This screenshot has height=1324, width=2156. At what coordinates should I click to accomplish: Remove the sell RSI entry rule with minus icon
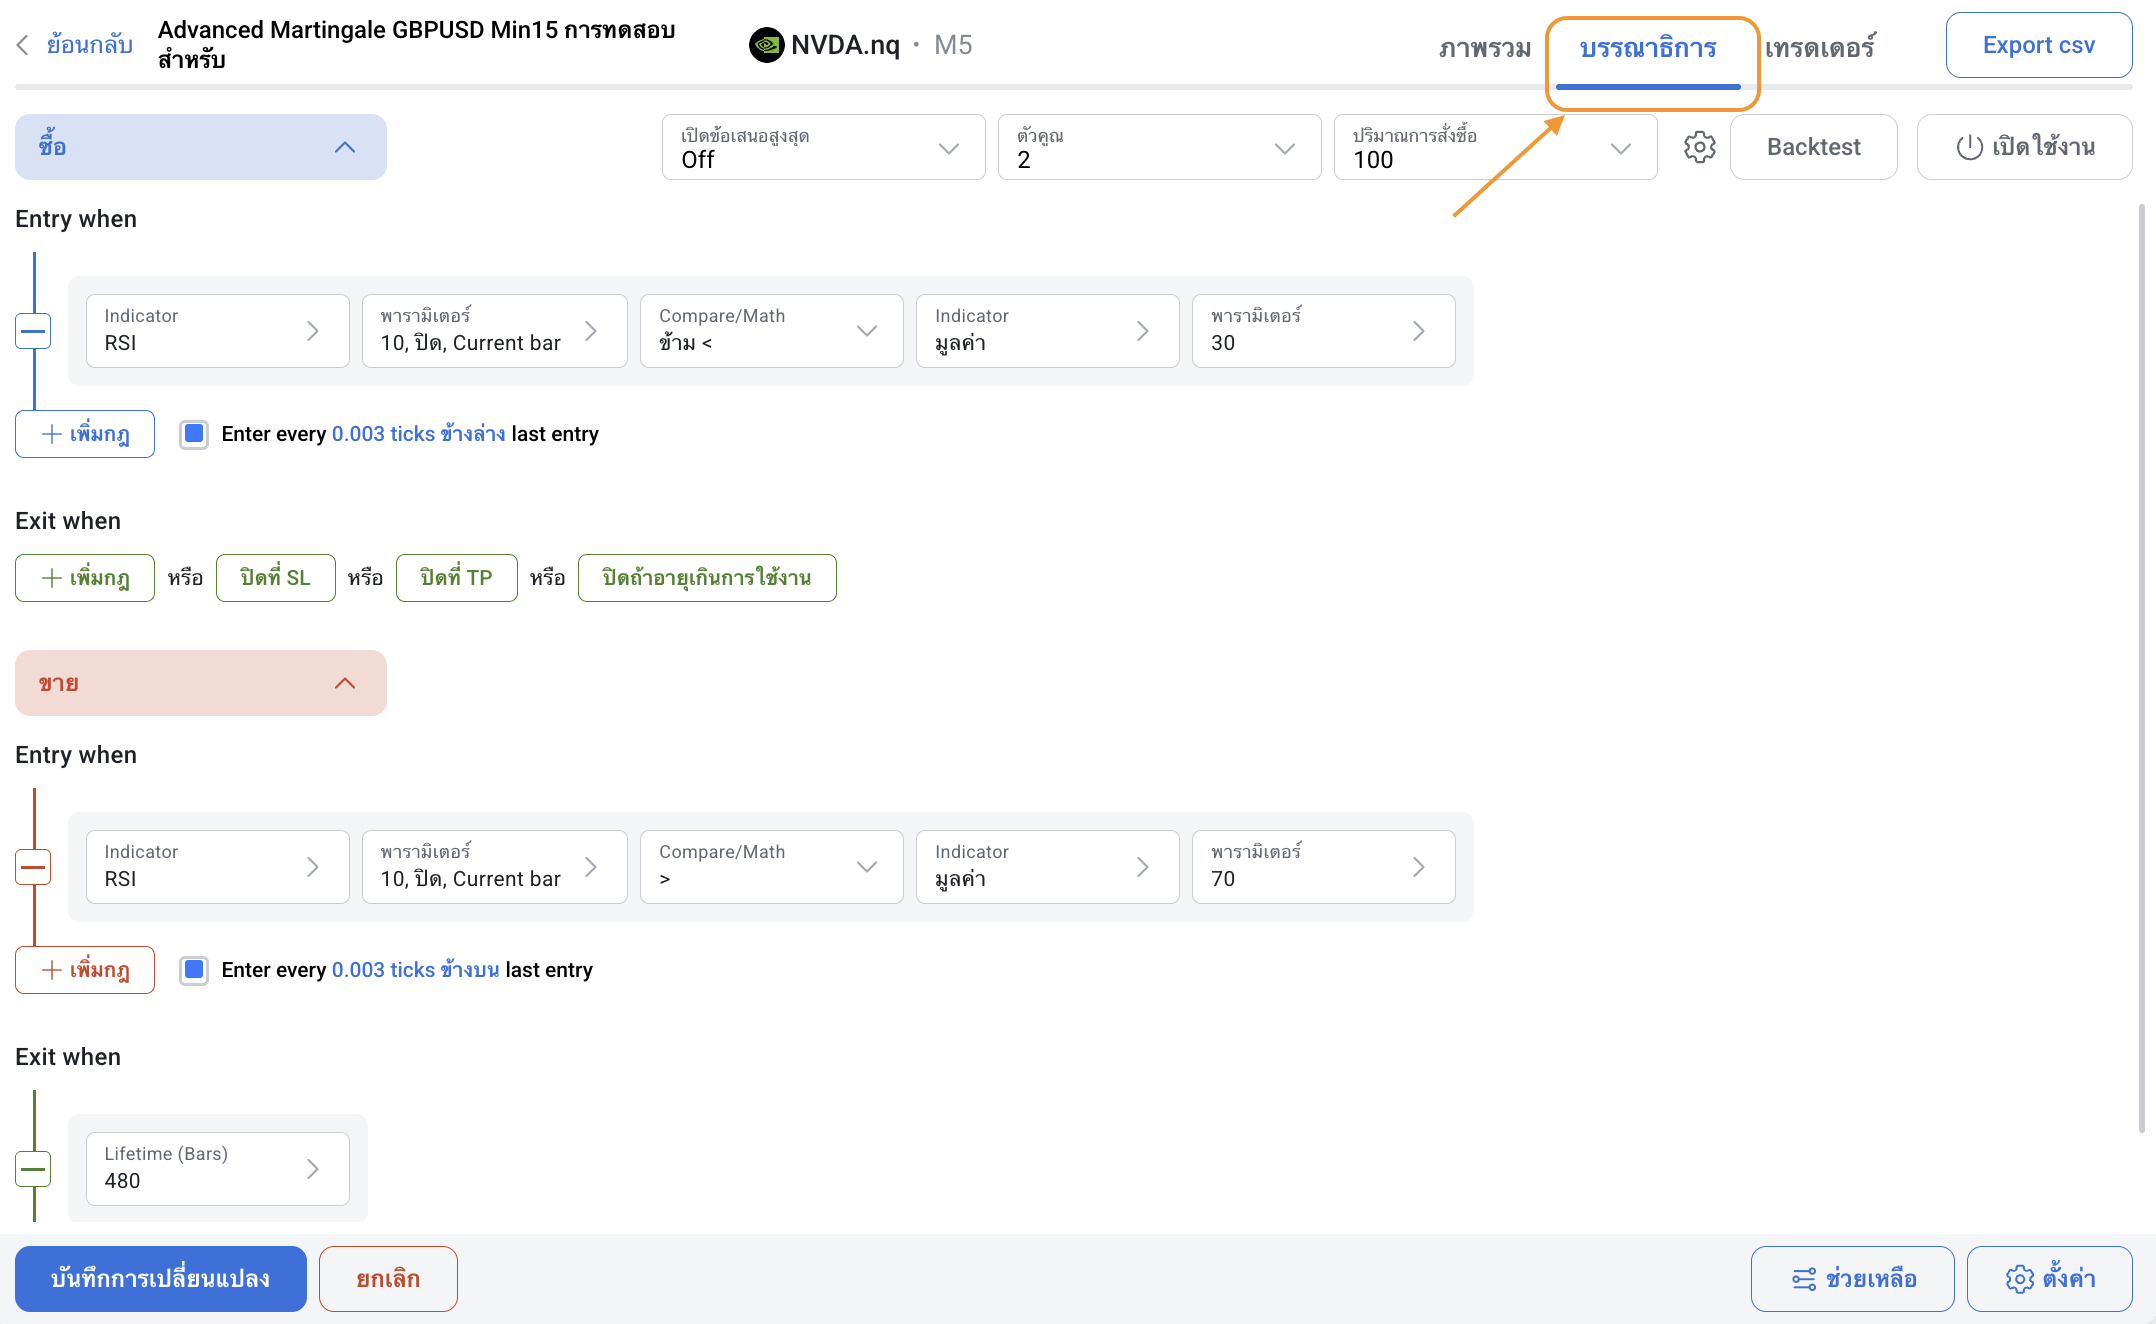(x=34, y=867)
